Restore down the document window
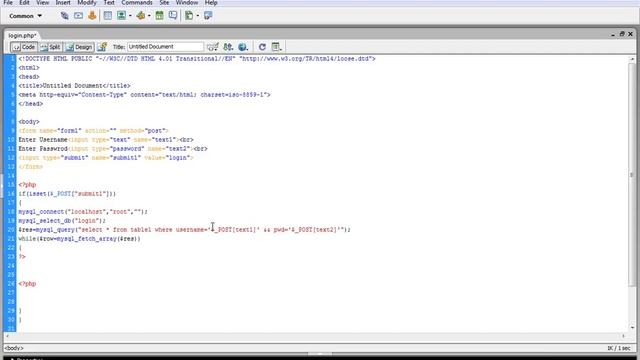The width and height of the screenshot is (640, 360). (622, 34)
